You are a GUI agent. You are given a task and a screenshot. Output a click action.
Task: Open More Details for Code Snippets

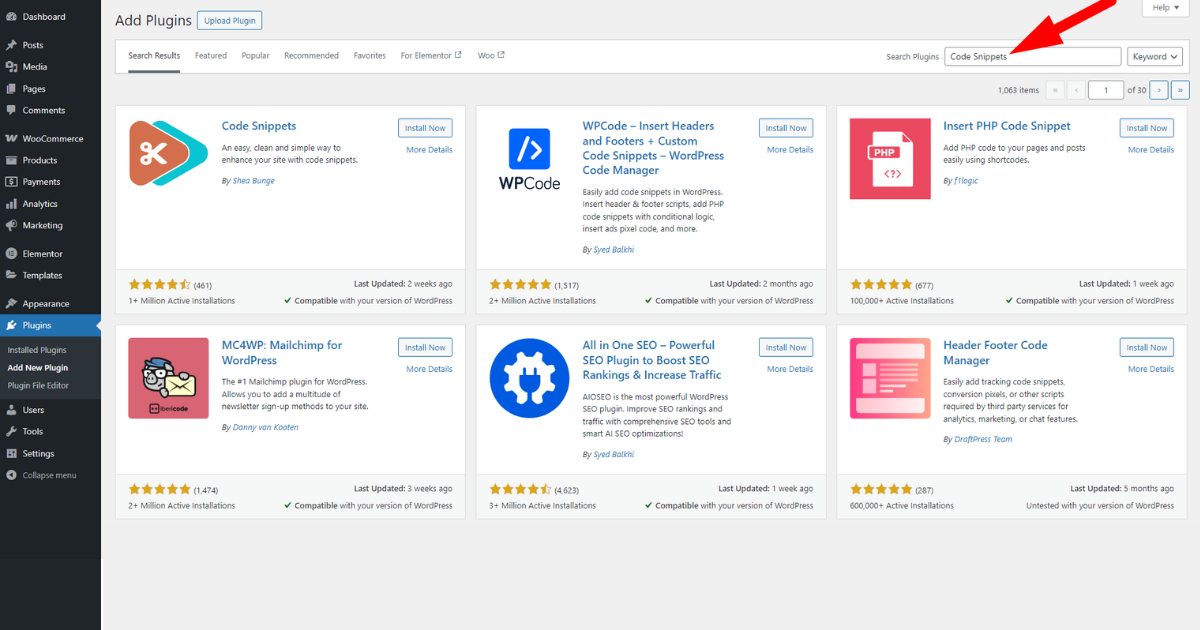pos(429,150)
